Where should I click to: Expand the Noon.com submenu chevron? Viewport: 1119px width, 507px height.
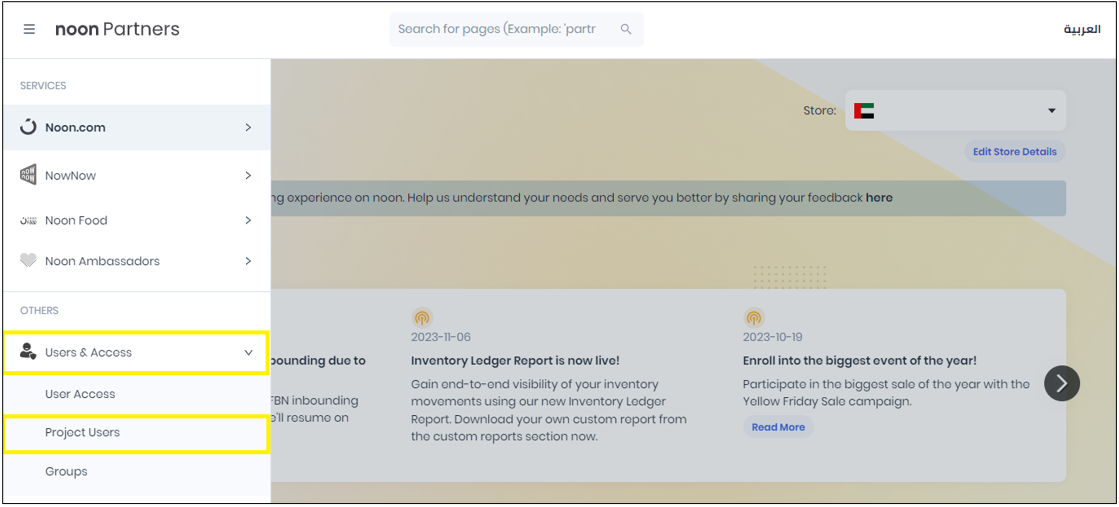[x=248, y=128]
